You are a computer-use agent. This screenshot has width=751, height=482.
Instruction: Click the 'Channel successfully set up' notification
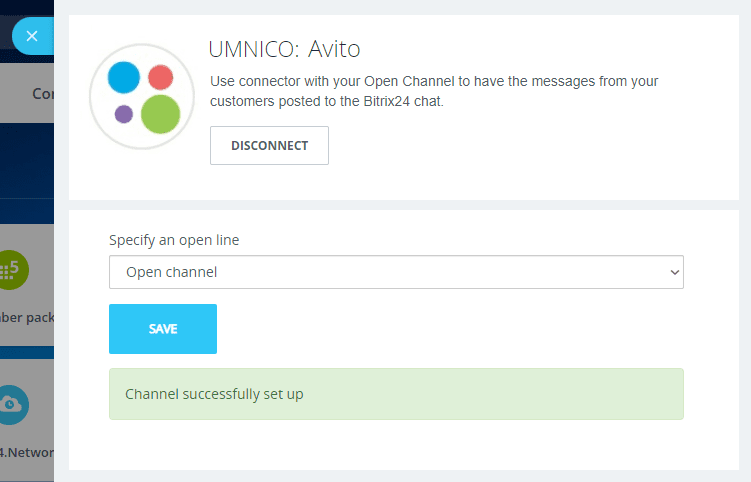click(395, 394)
